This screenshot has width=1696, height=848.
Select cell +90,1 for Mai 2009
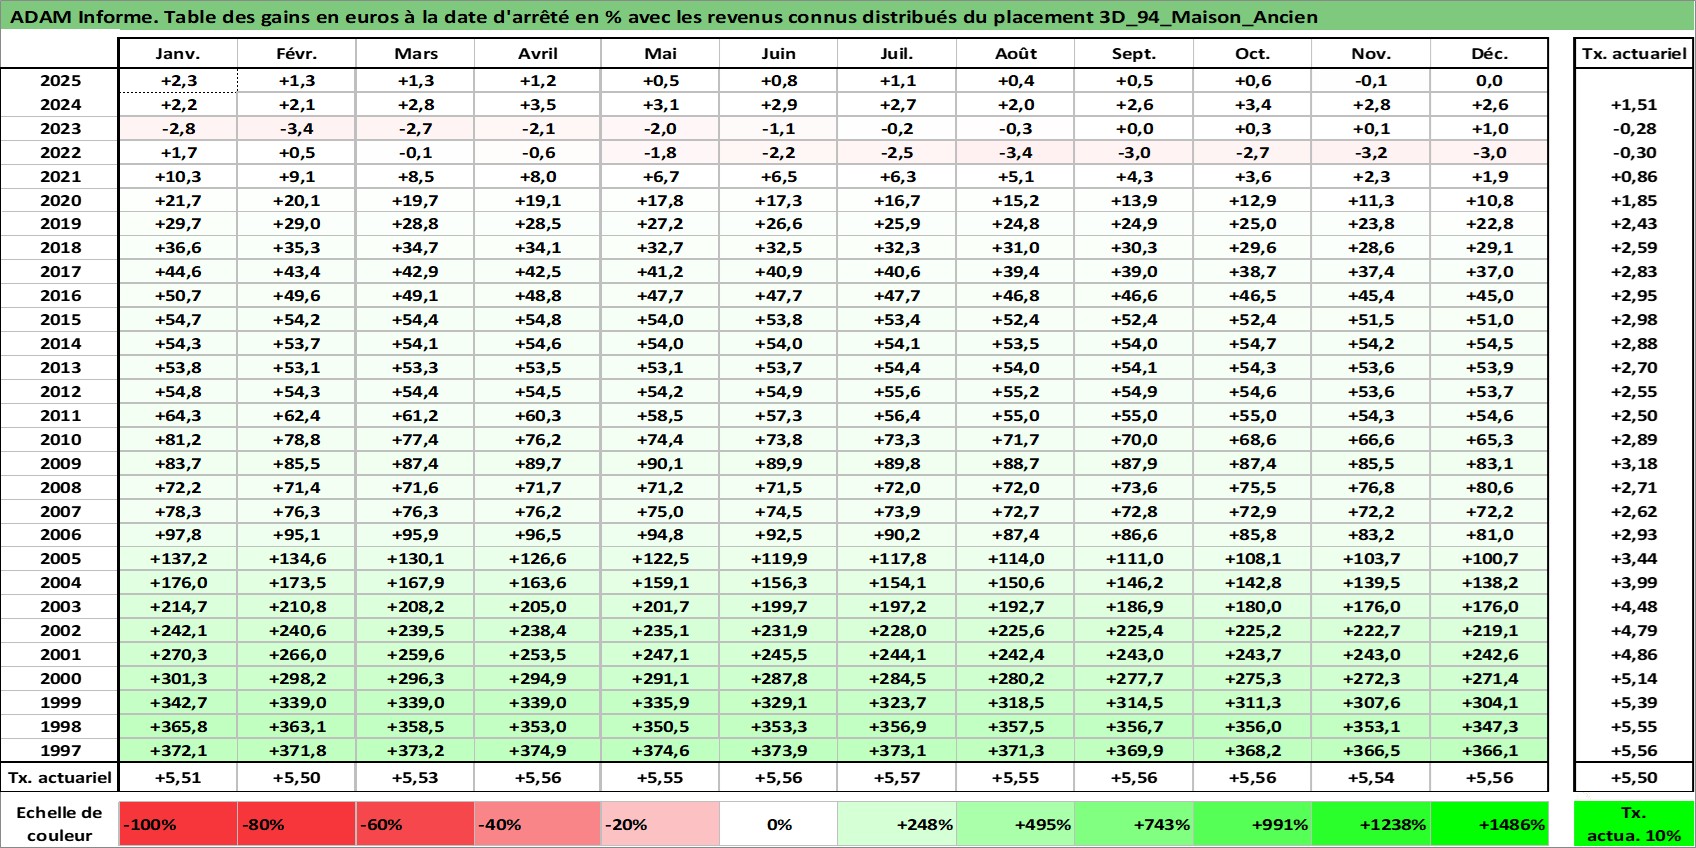coord(660,464)
